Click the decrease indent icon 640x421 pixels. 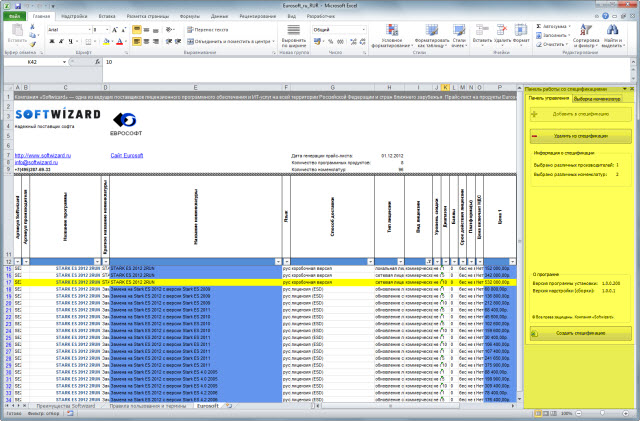pos(169,41)
